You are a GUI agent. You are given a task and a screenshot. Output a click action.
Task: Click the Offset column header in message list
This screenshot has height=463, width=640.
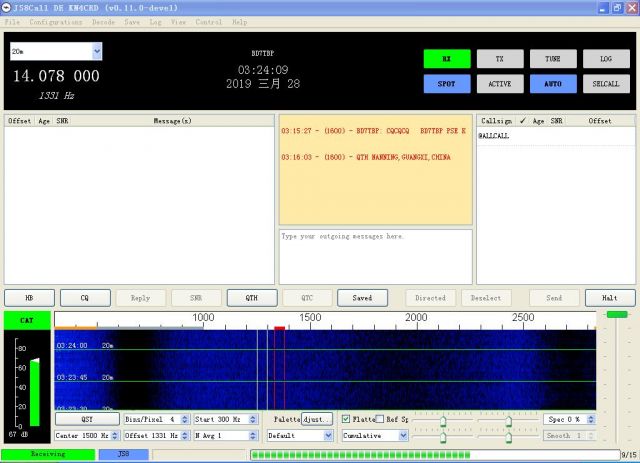[x=19, y=121]
